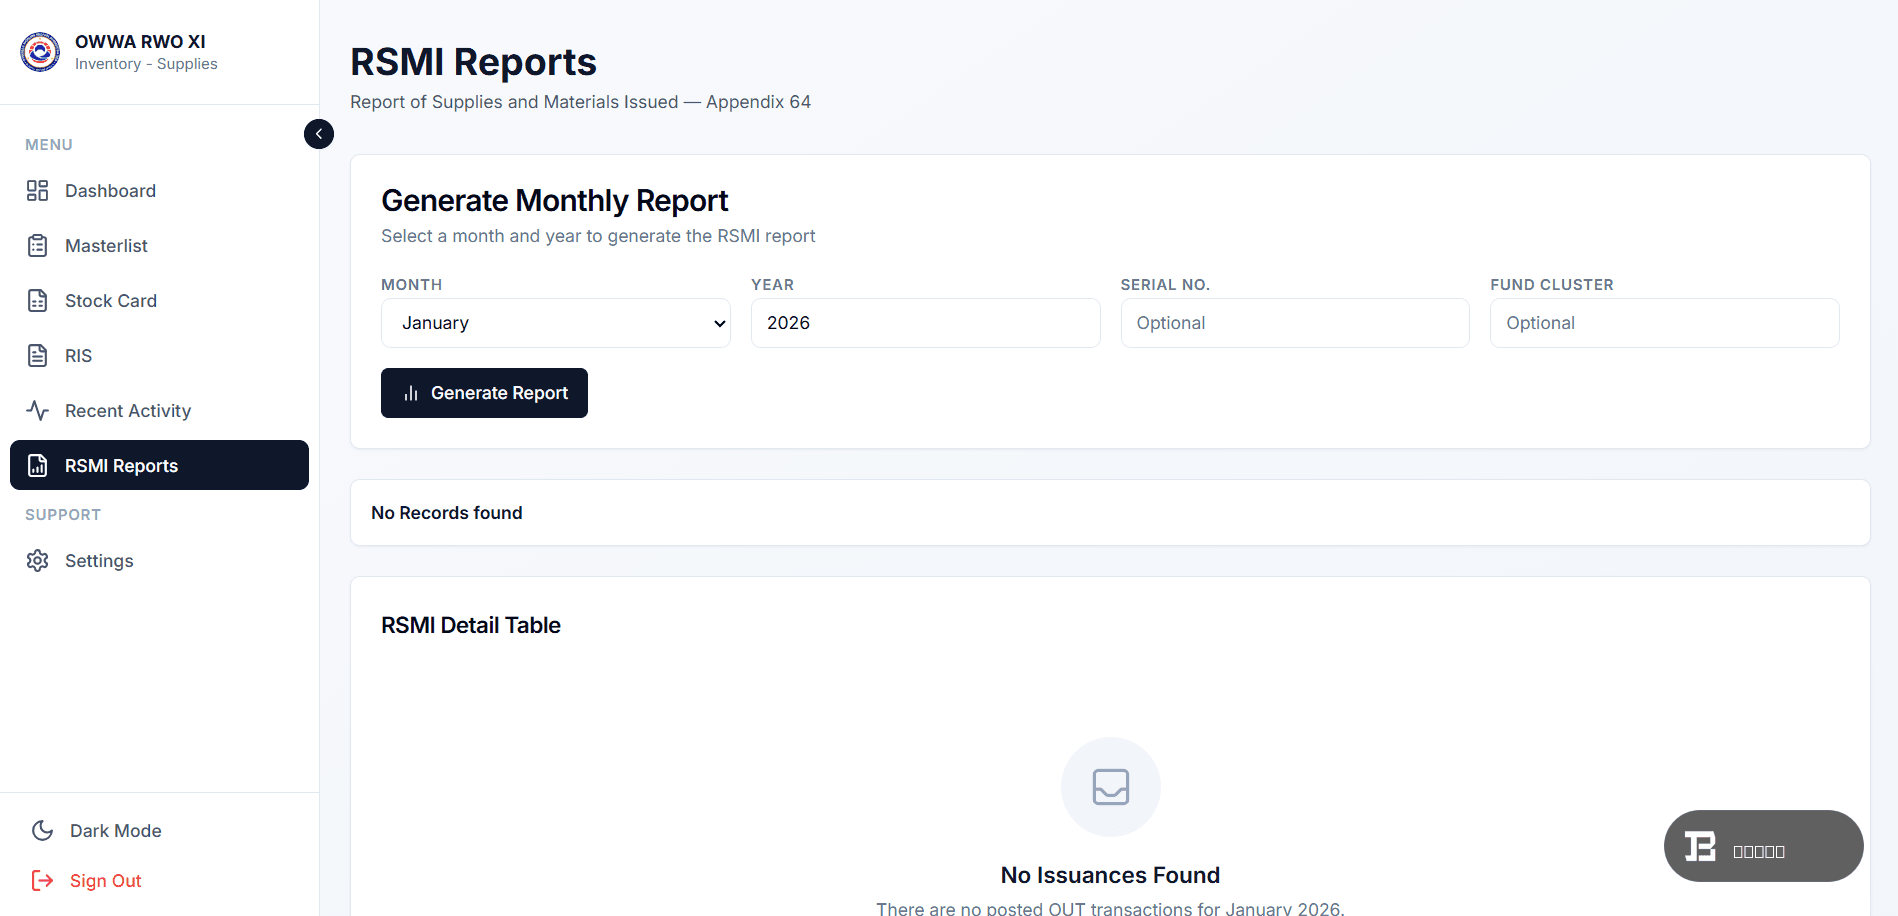Click the Dashboard grid icon
The image size is (1898, 916).
tap(38, 191)
